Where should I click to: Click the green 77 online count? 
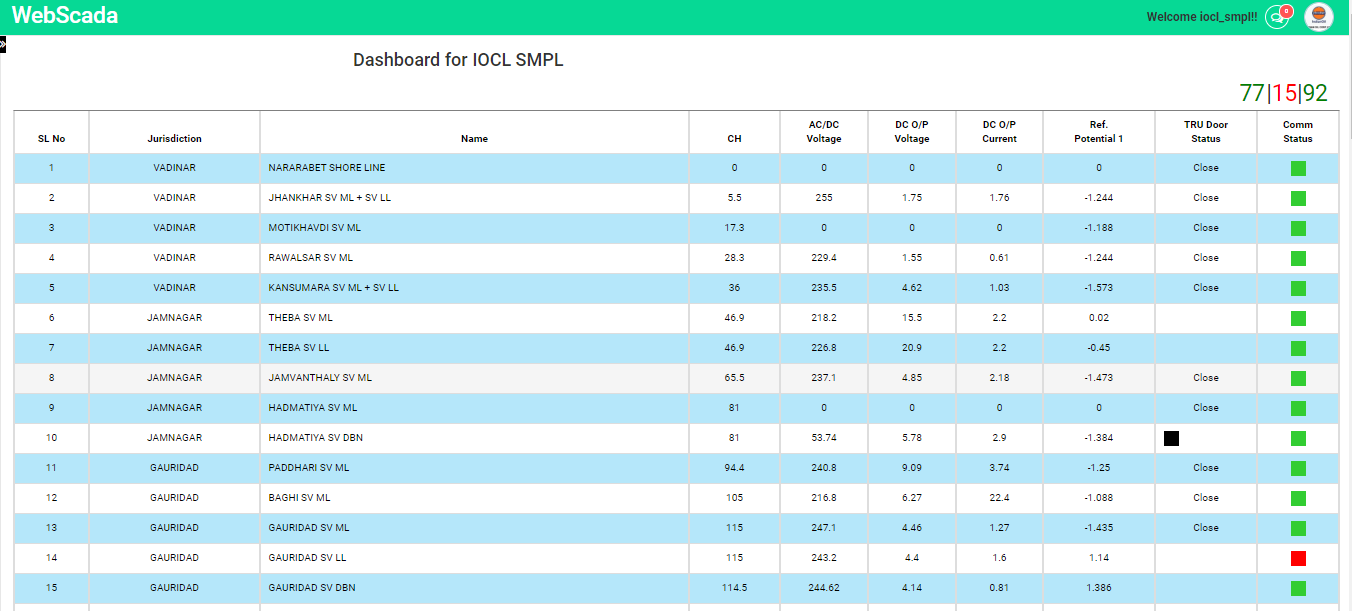[x=1252, y=93]
